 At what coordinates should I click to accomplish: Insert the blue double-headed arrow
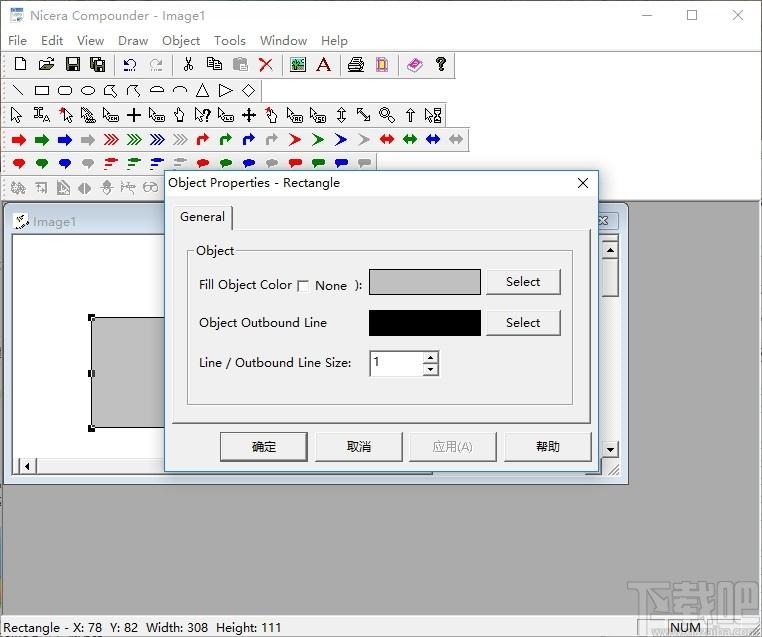[x=433, y=139]
